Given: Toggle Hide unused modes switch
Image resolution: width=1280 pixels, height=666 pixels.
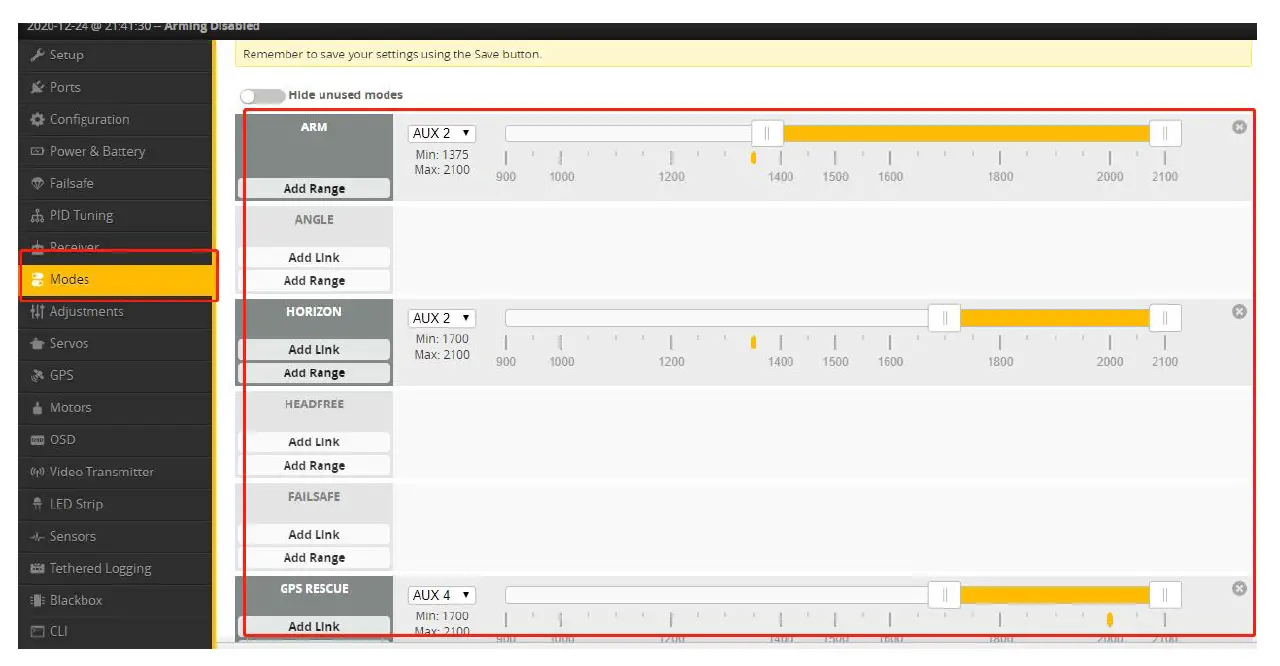Looking at the screenshot, I should coord(262,96).
